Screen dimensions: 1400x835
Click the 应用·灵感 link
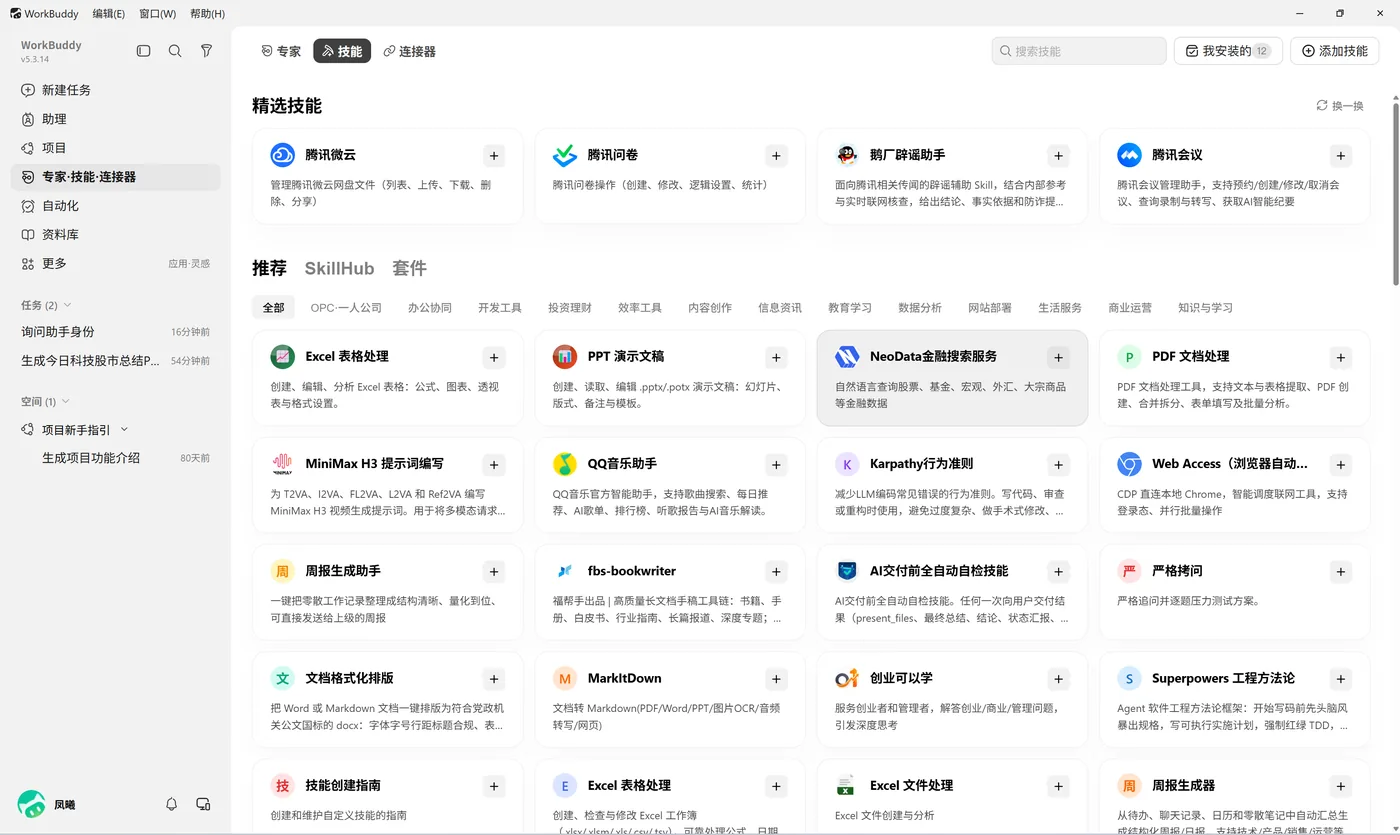(x=189, y=264)
